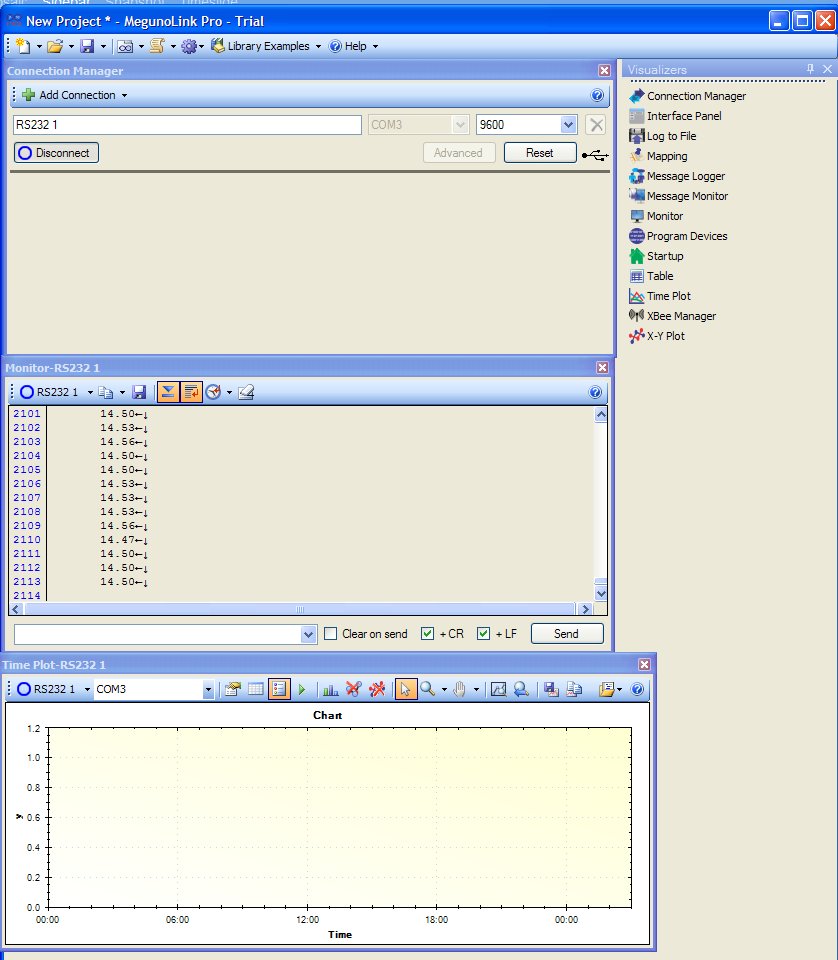838x960 pixels.
Task: Toggle the legend list icon in Time Plot toolbar
Action: point(279,689)
